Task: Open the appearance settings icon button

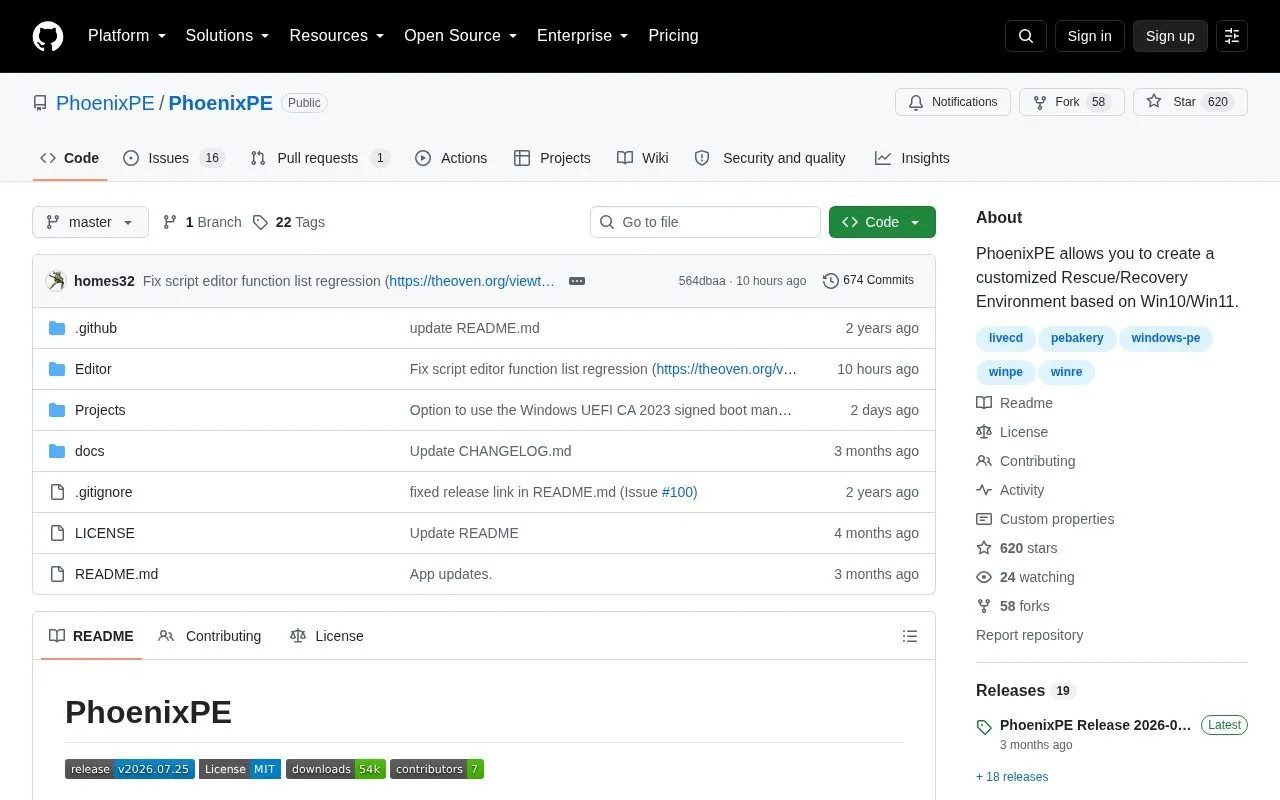Action: click(x=1232, y=36)
